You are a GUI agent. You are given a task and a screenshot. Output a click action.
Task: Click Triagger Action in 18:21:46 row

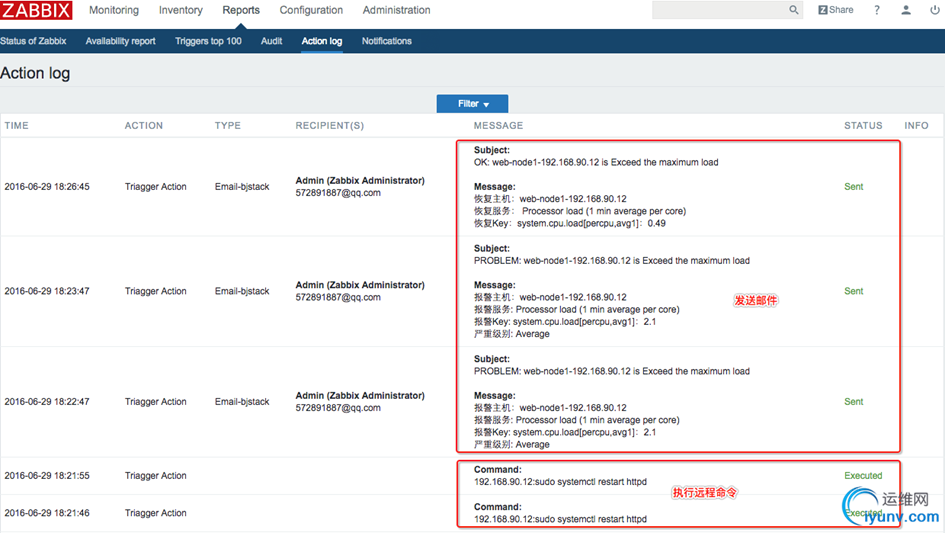[155, 513]
